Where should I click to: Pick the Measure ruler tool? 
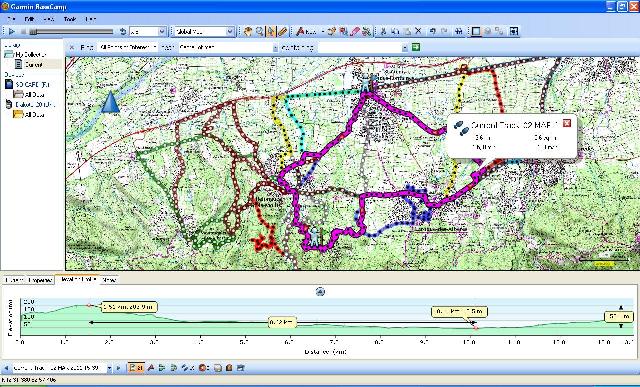click(282, 31)
